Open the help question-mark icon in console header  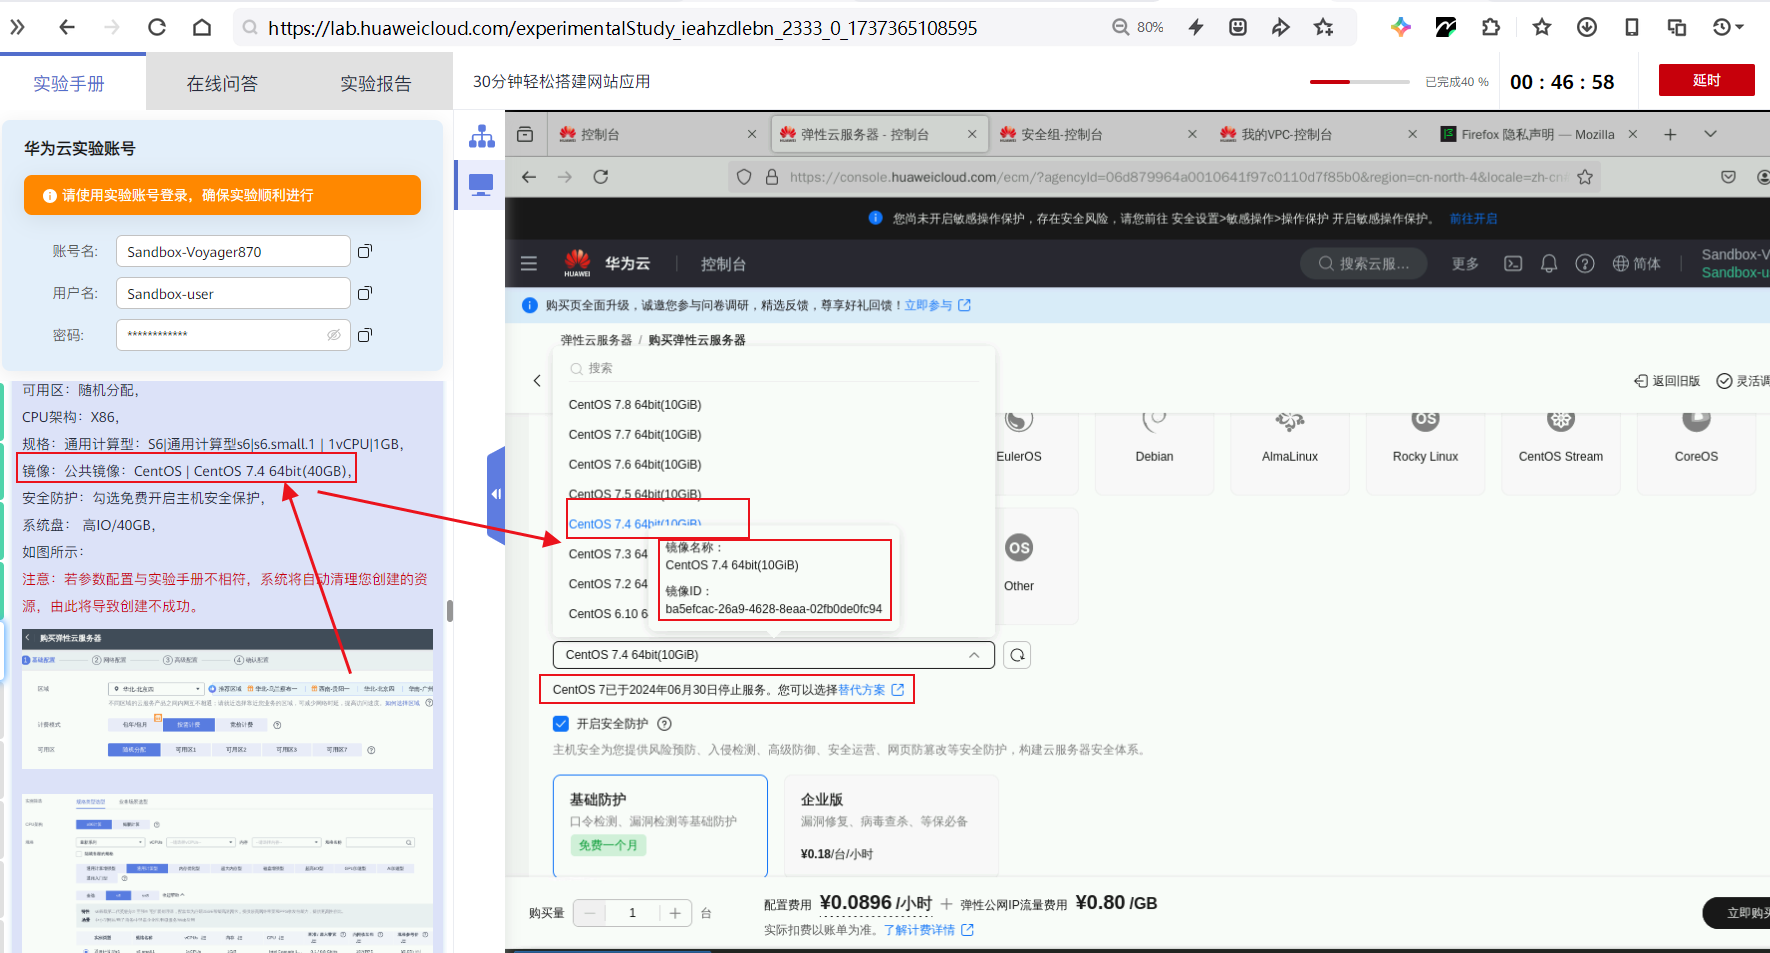click(1585, 264)
